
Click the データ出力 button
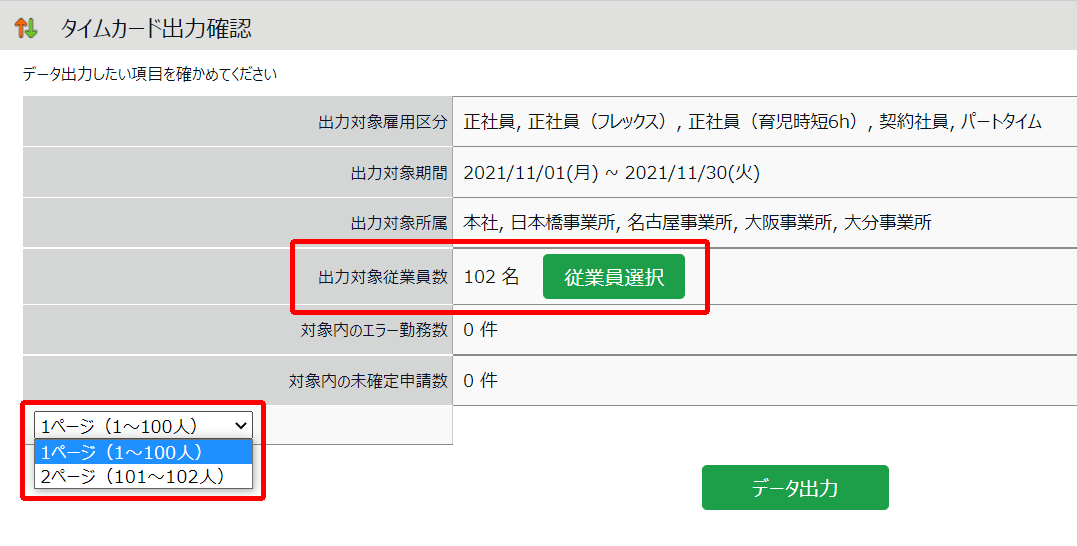(794, 488)
